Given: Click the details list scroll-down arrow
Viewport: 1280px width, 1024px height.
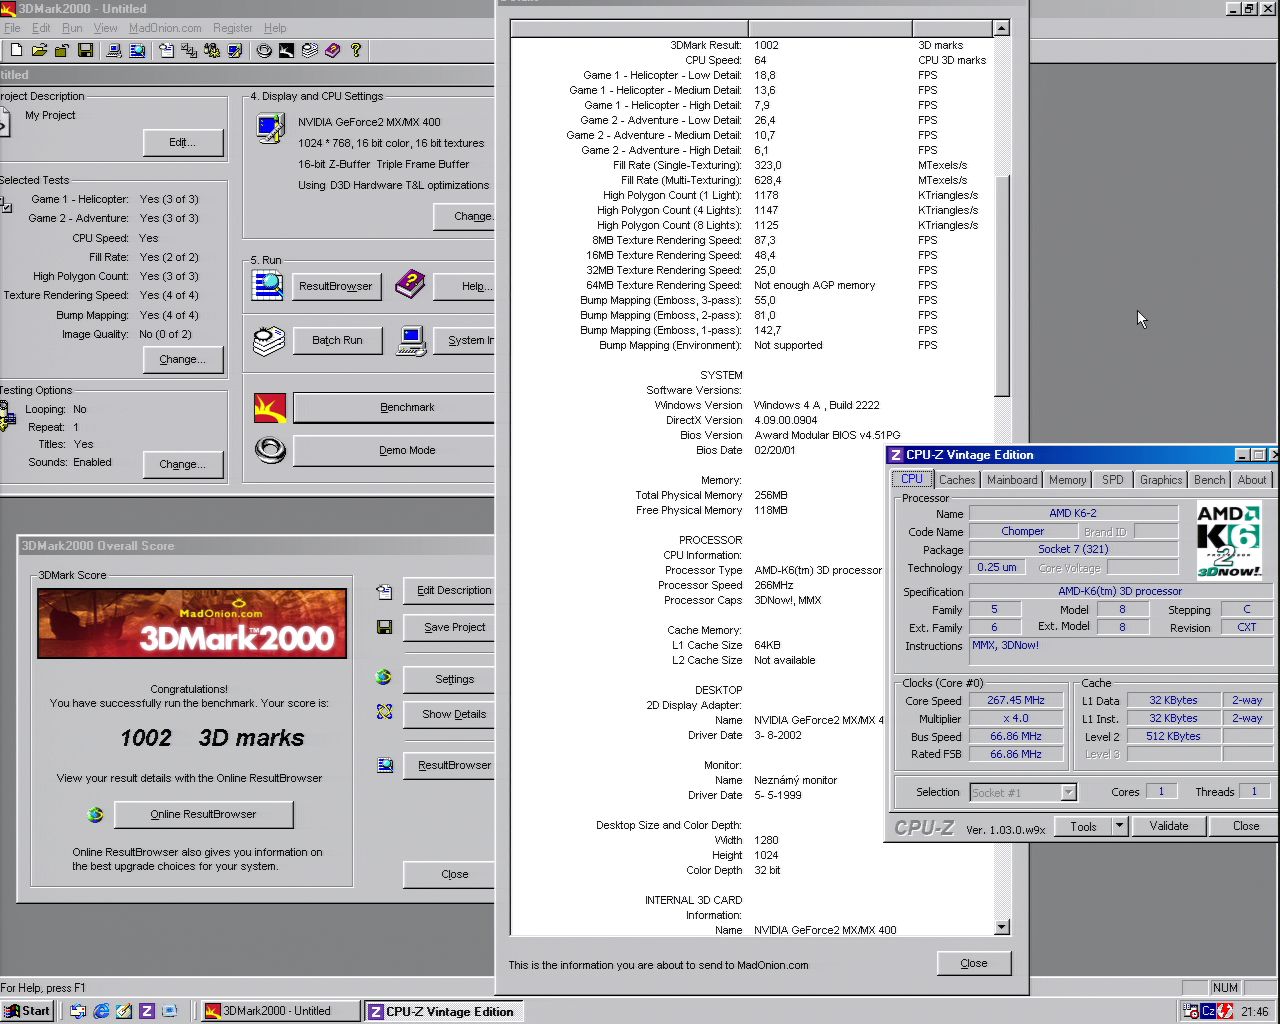Looking at the screenshot, I should pos(1002,927).
